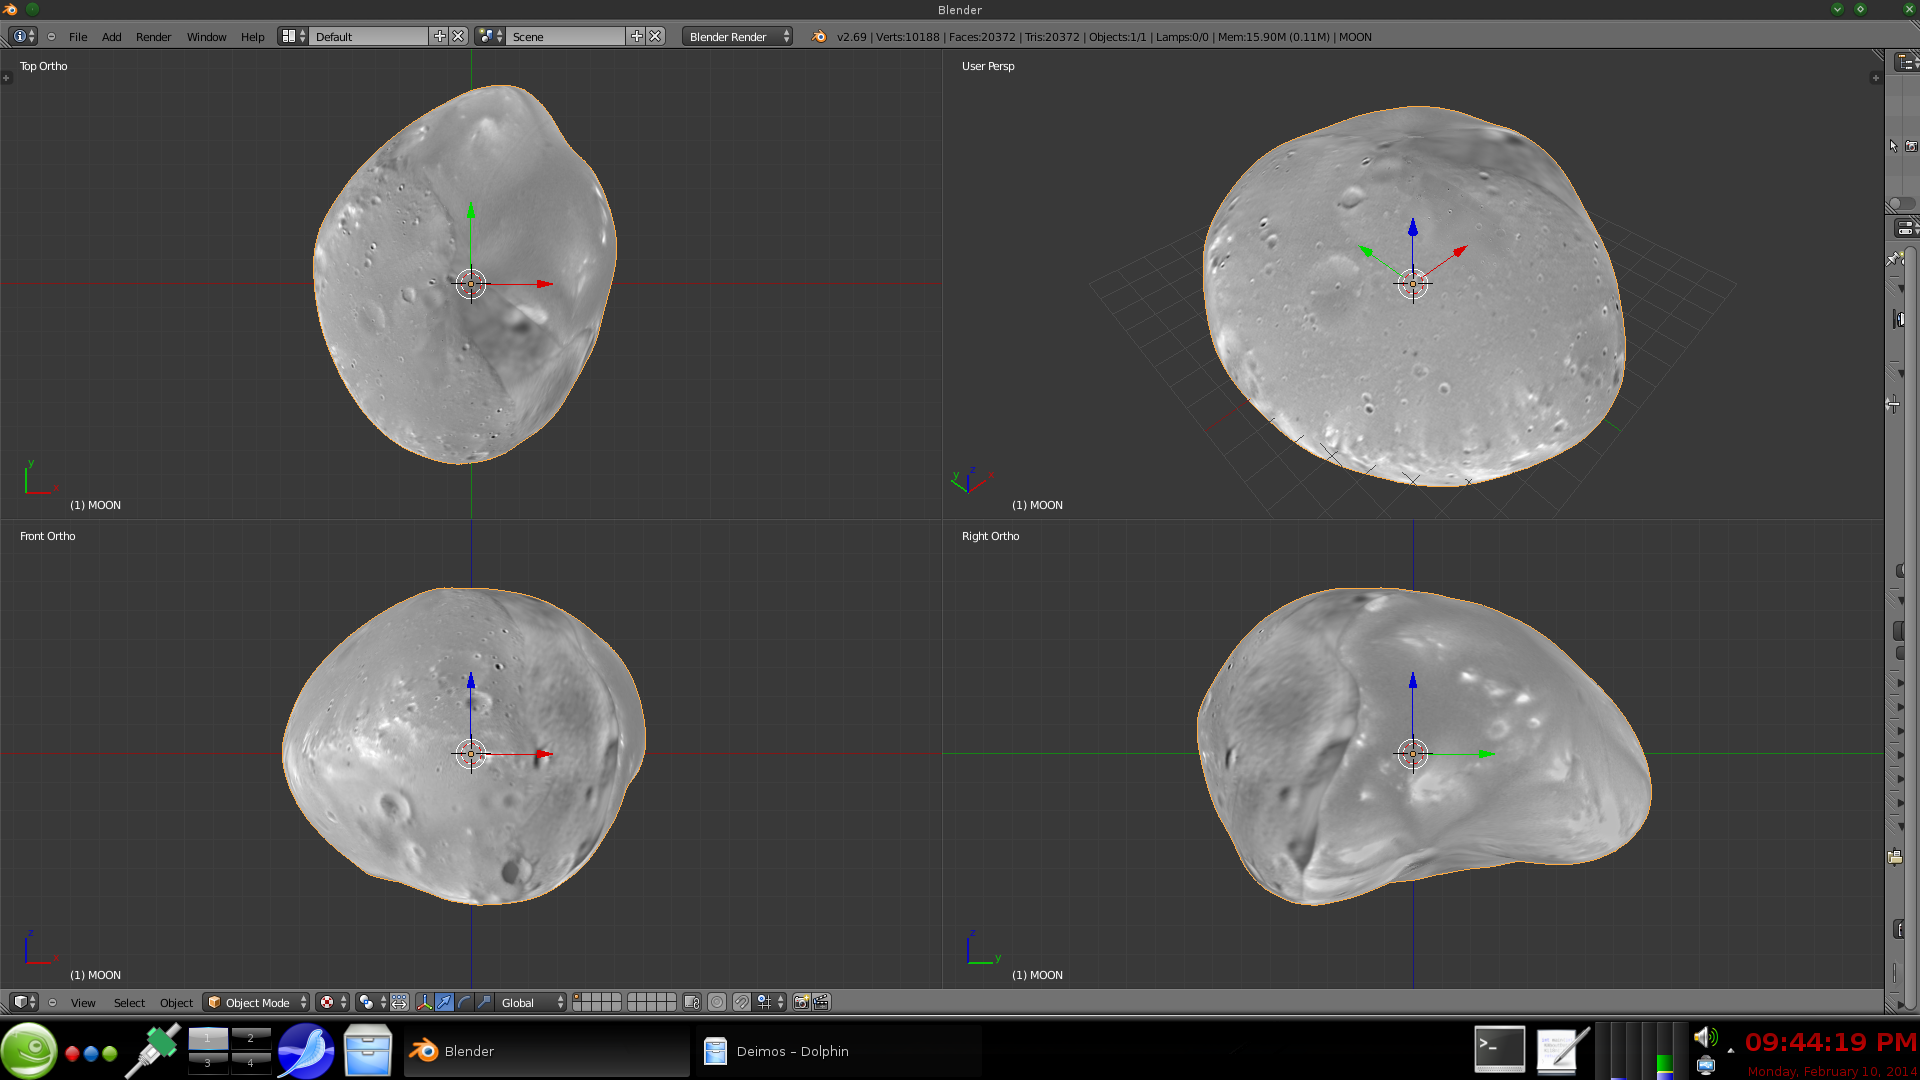Click the device notifier tray icon
1920x1080 pixels.
click(1706, 1065)
